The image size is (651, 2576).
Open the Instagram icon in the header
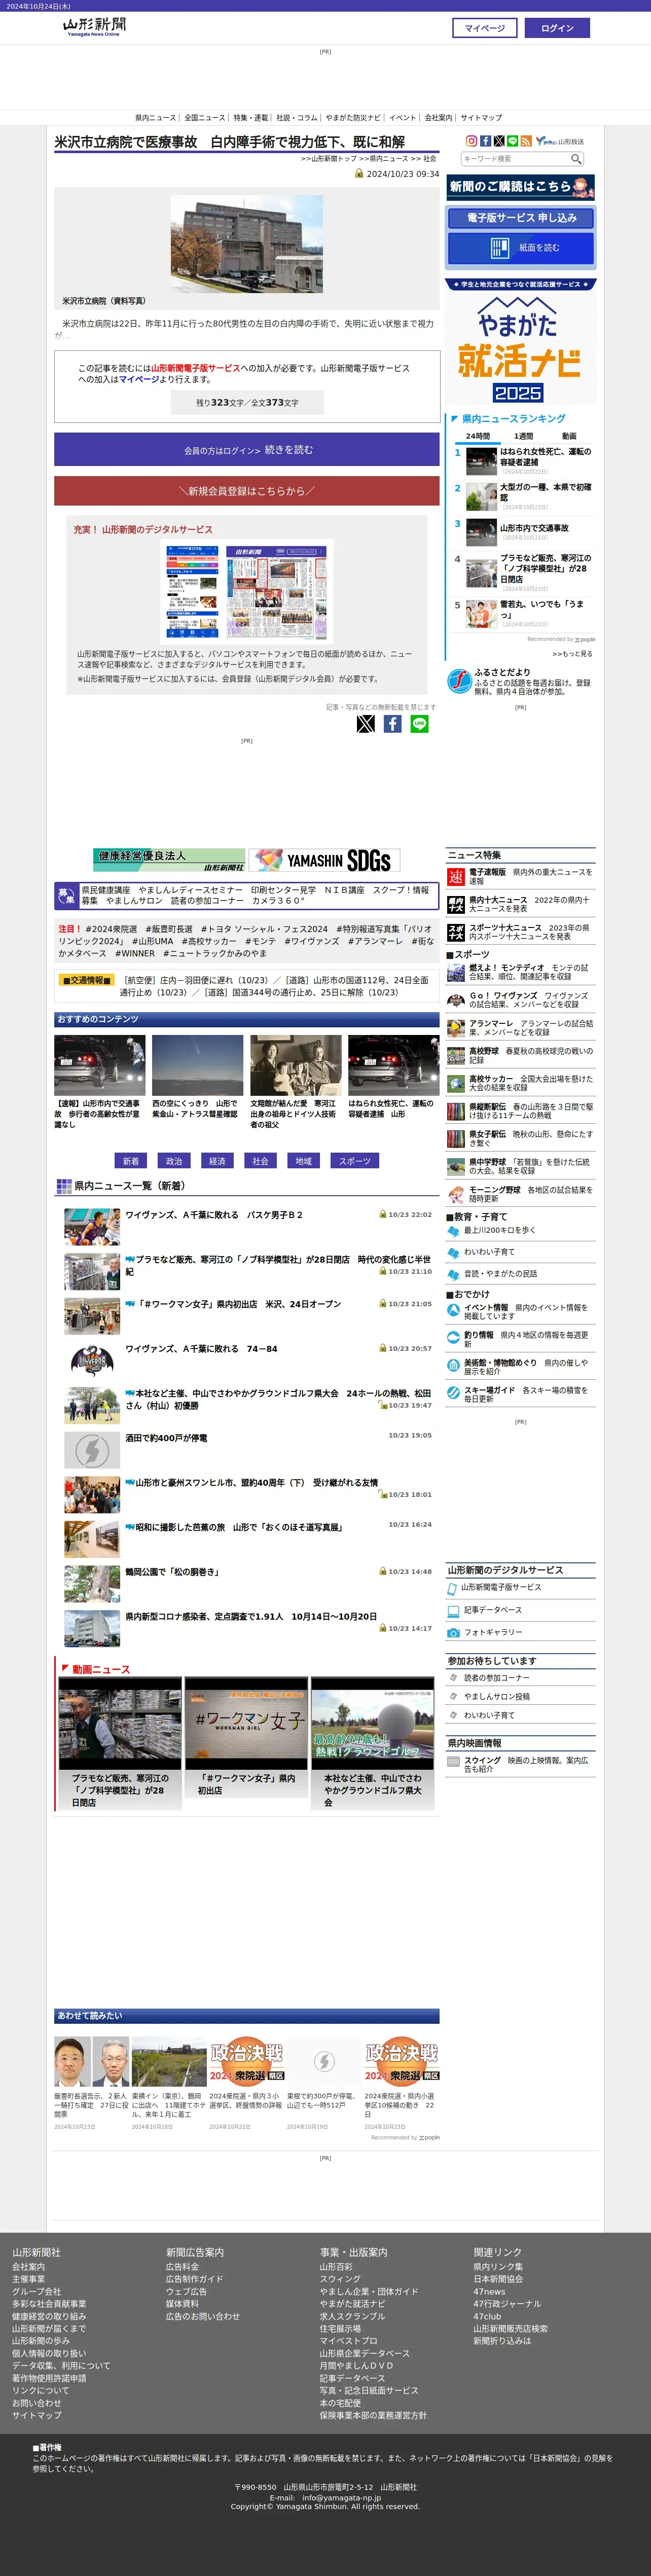pos(472,141)
